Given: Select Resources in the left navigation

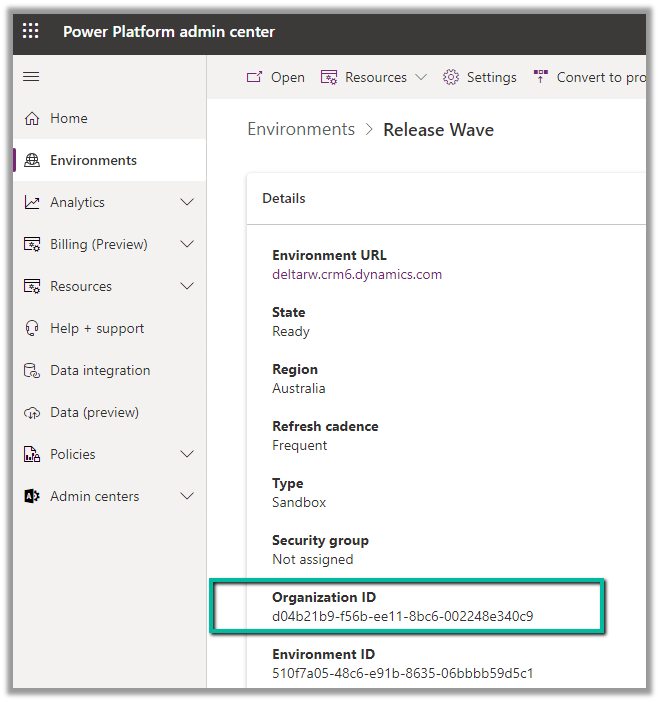Looking at the screenshot, I should tap(81, 286).
